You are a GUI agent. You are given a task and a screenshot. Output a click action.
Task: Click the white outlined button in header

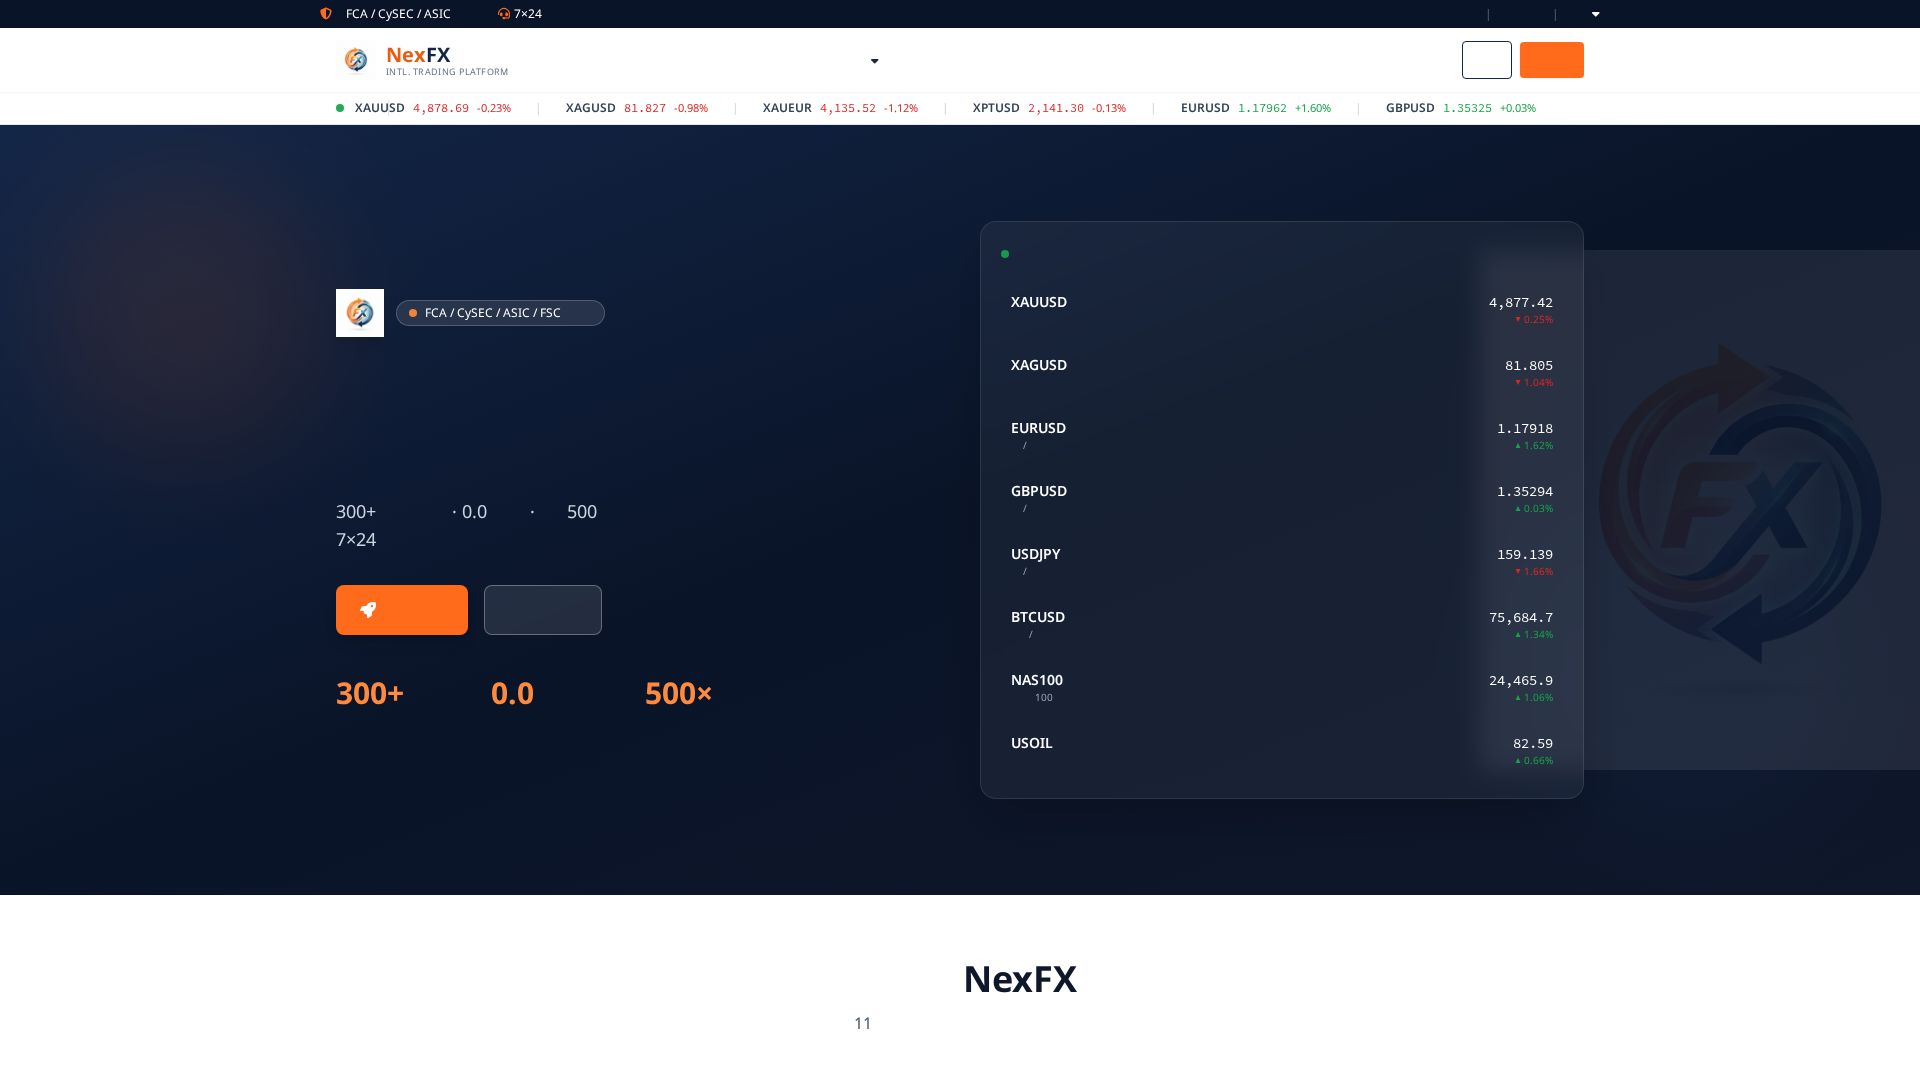click(1487, 60)
